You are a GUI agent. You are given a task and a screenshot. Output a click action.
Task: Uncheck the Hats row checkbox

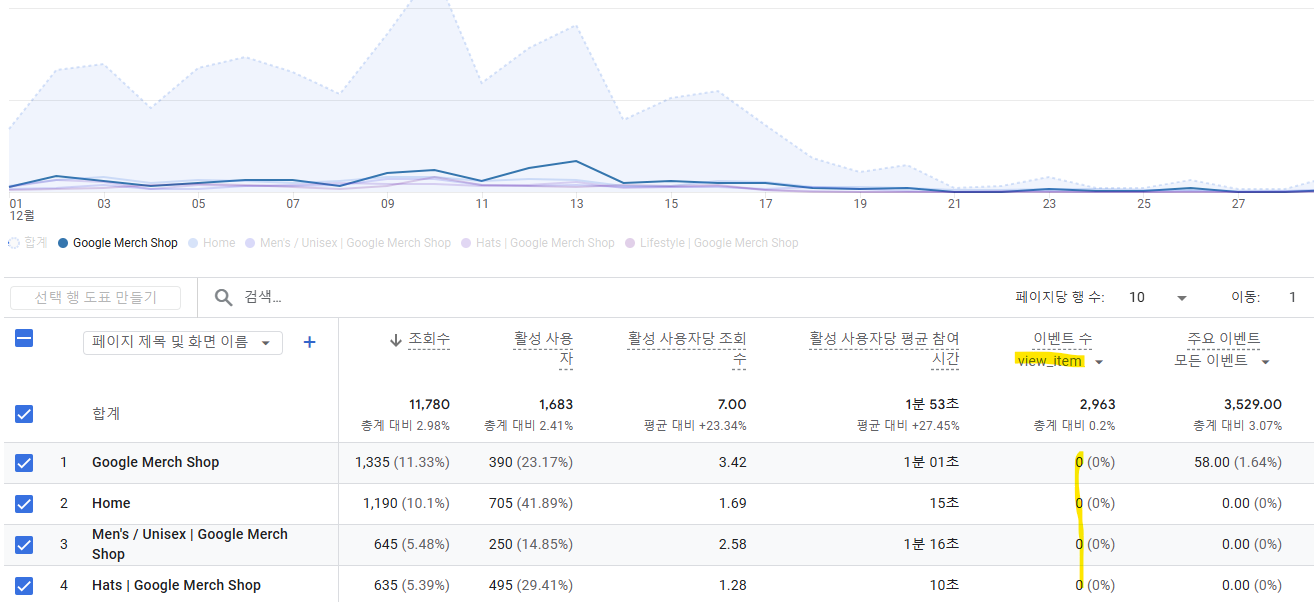tap(24, 586)
